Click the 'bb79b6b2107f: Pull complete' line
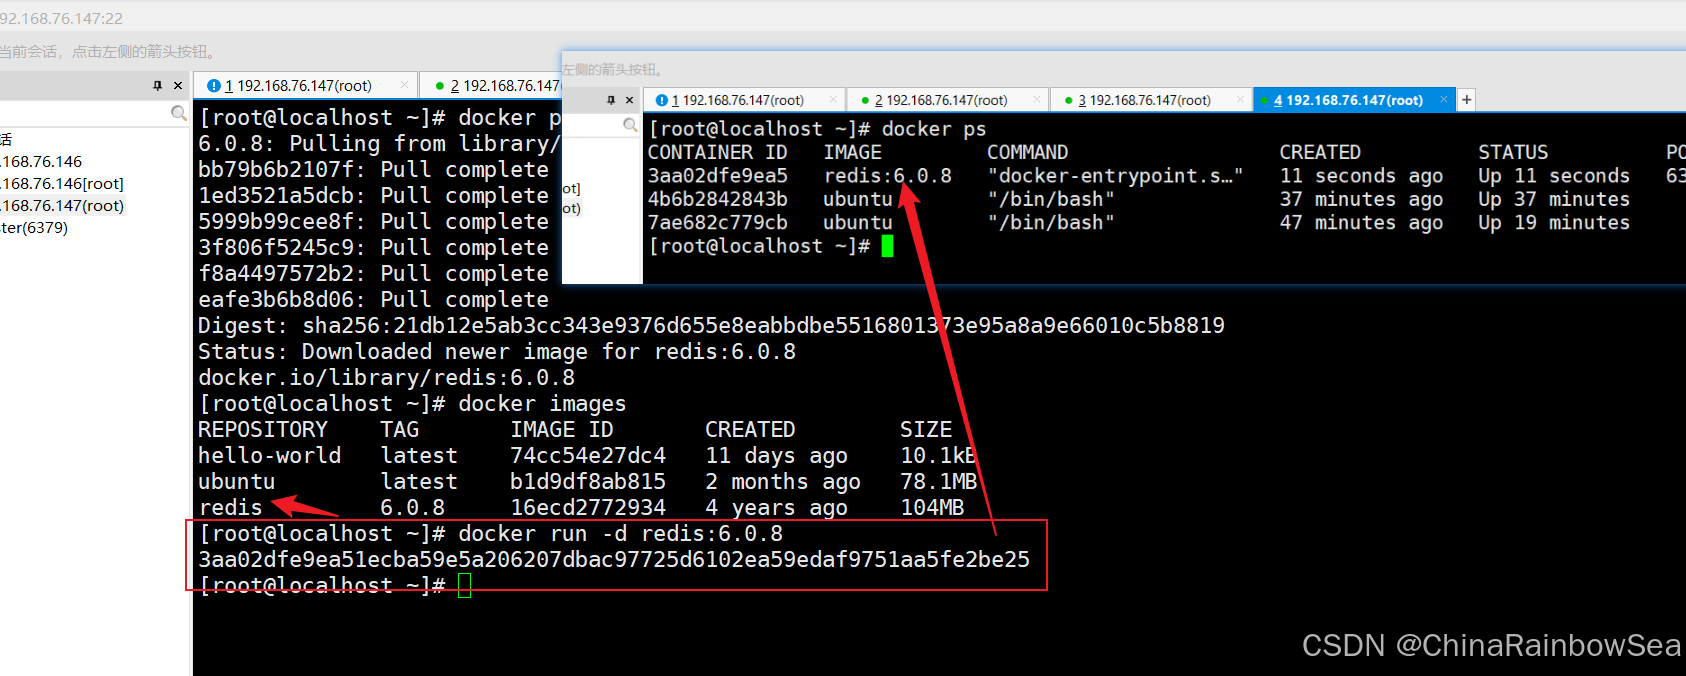 tap(374, 170)
